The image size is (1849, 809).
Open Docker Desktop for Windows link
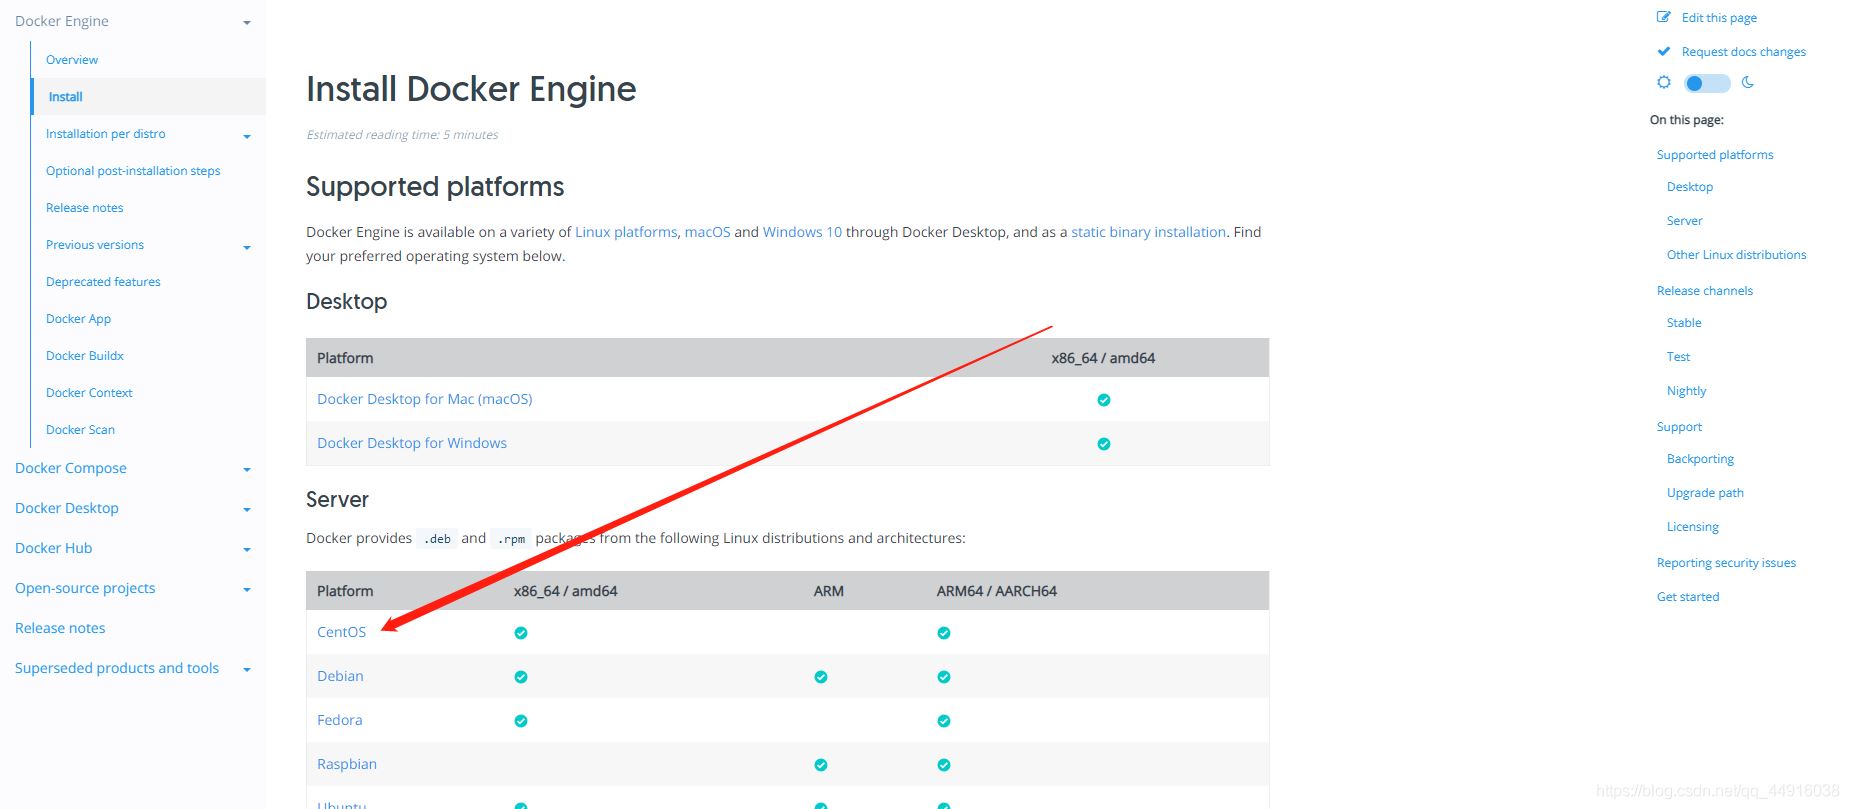click(x=411, y=443)
